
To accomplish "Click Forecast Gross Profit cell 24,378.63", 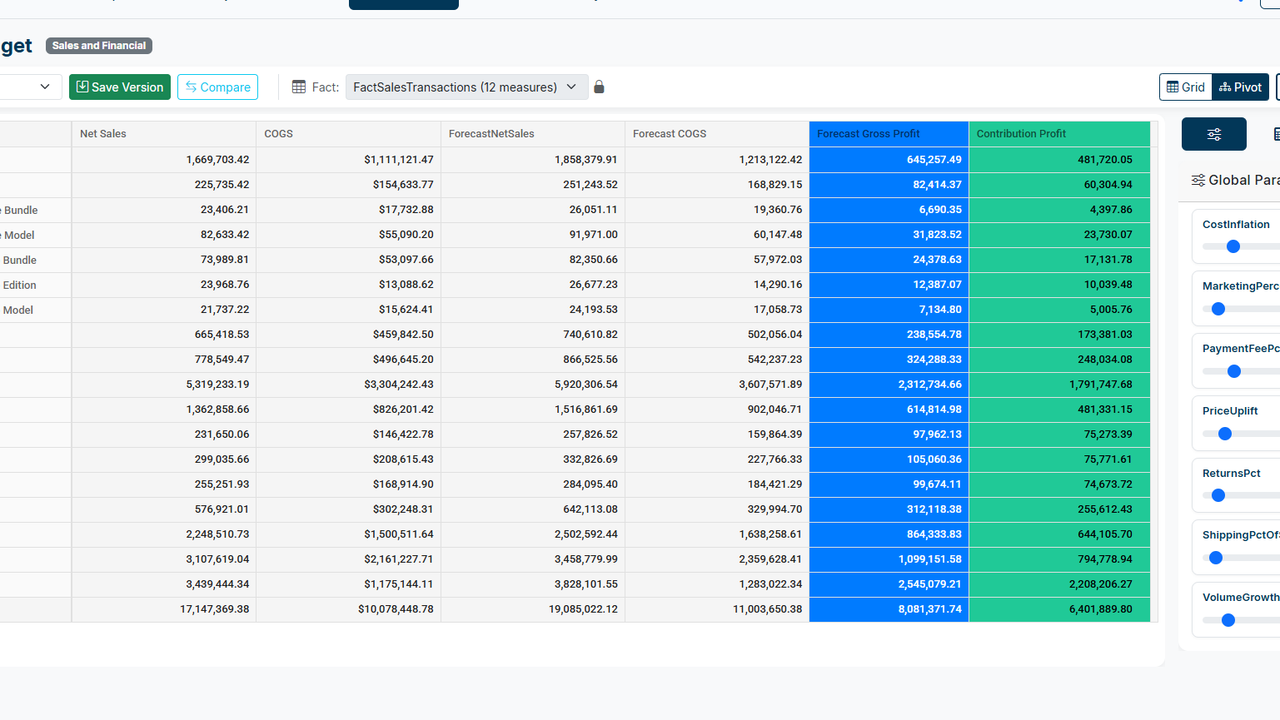I will coord(889,260).
